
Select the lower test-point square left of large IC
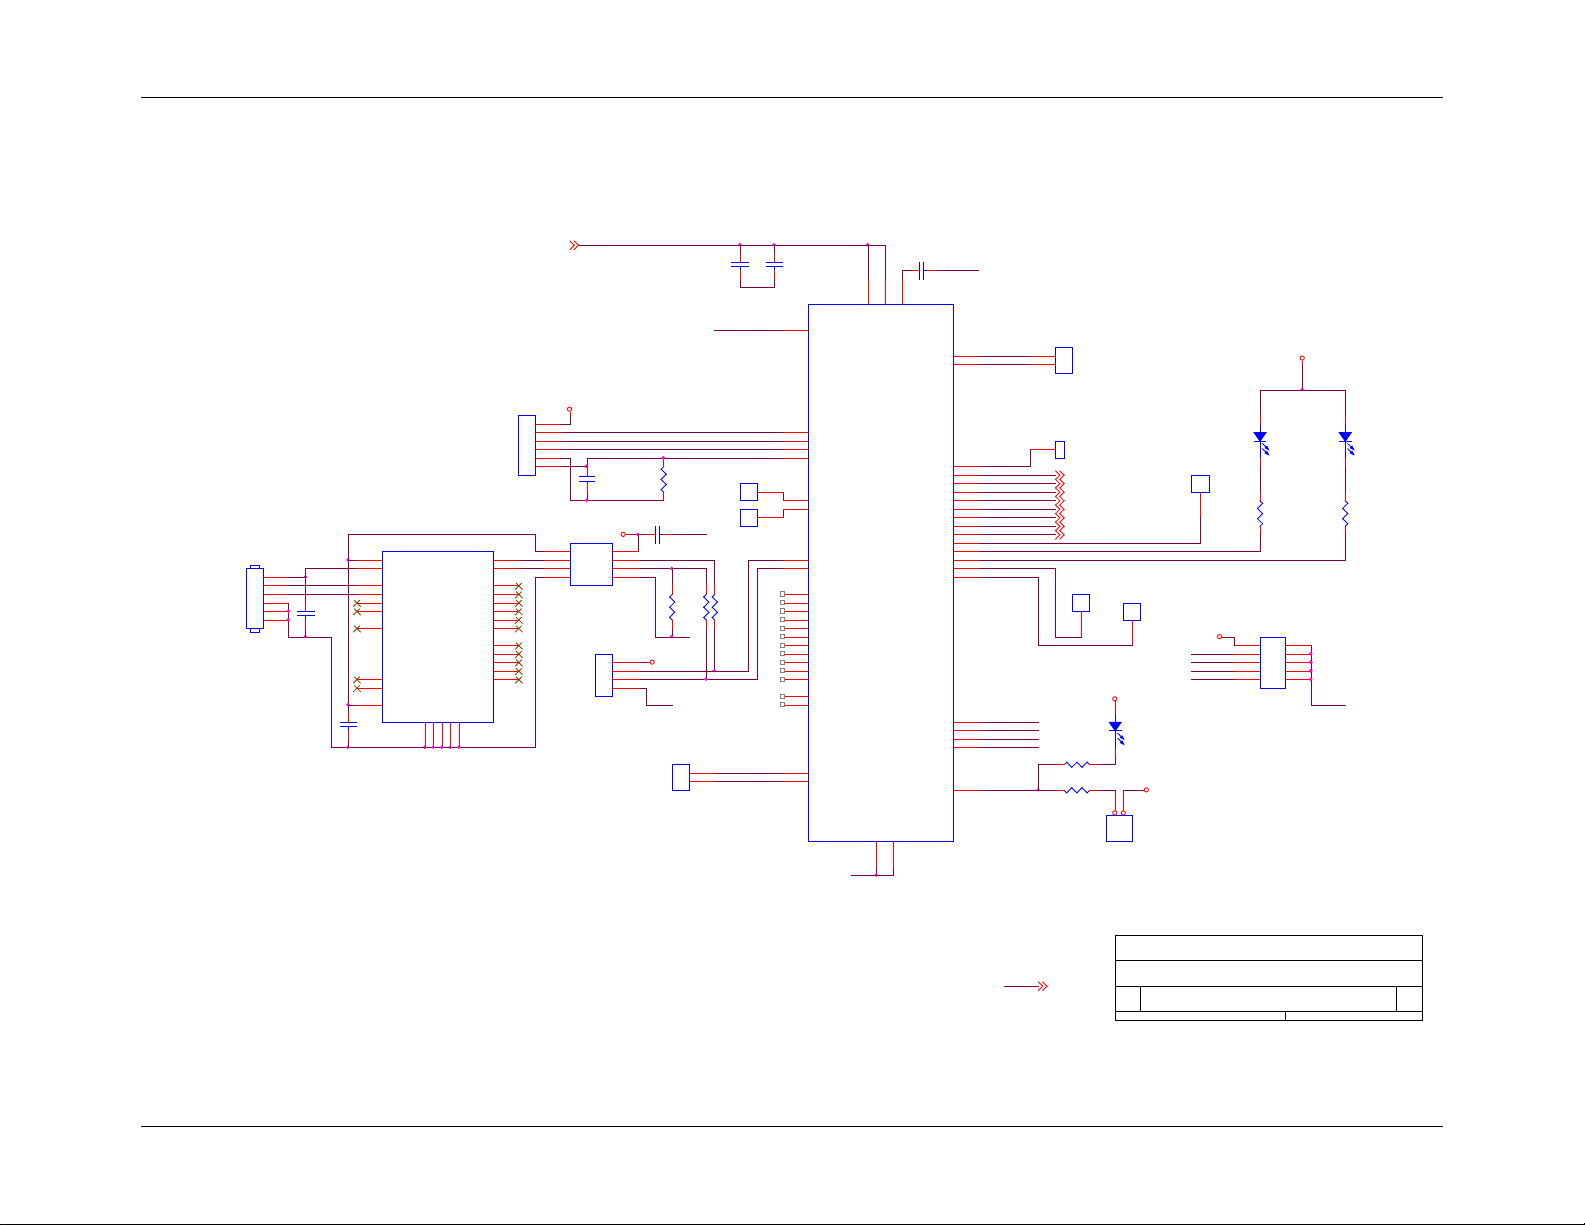[749, 517]
